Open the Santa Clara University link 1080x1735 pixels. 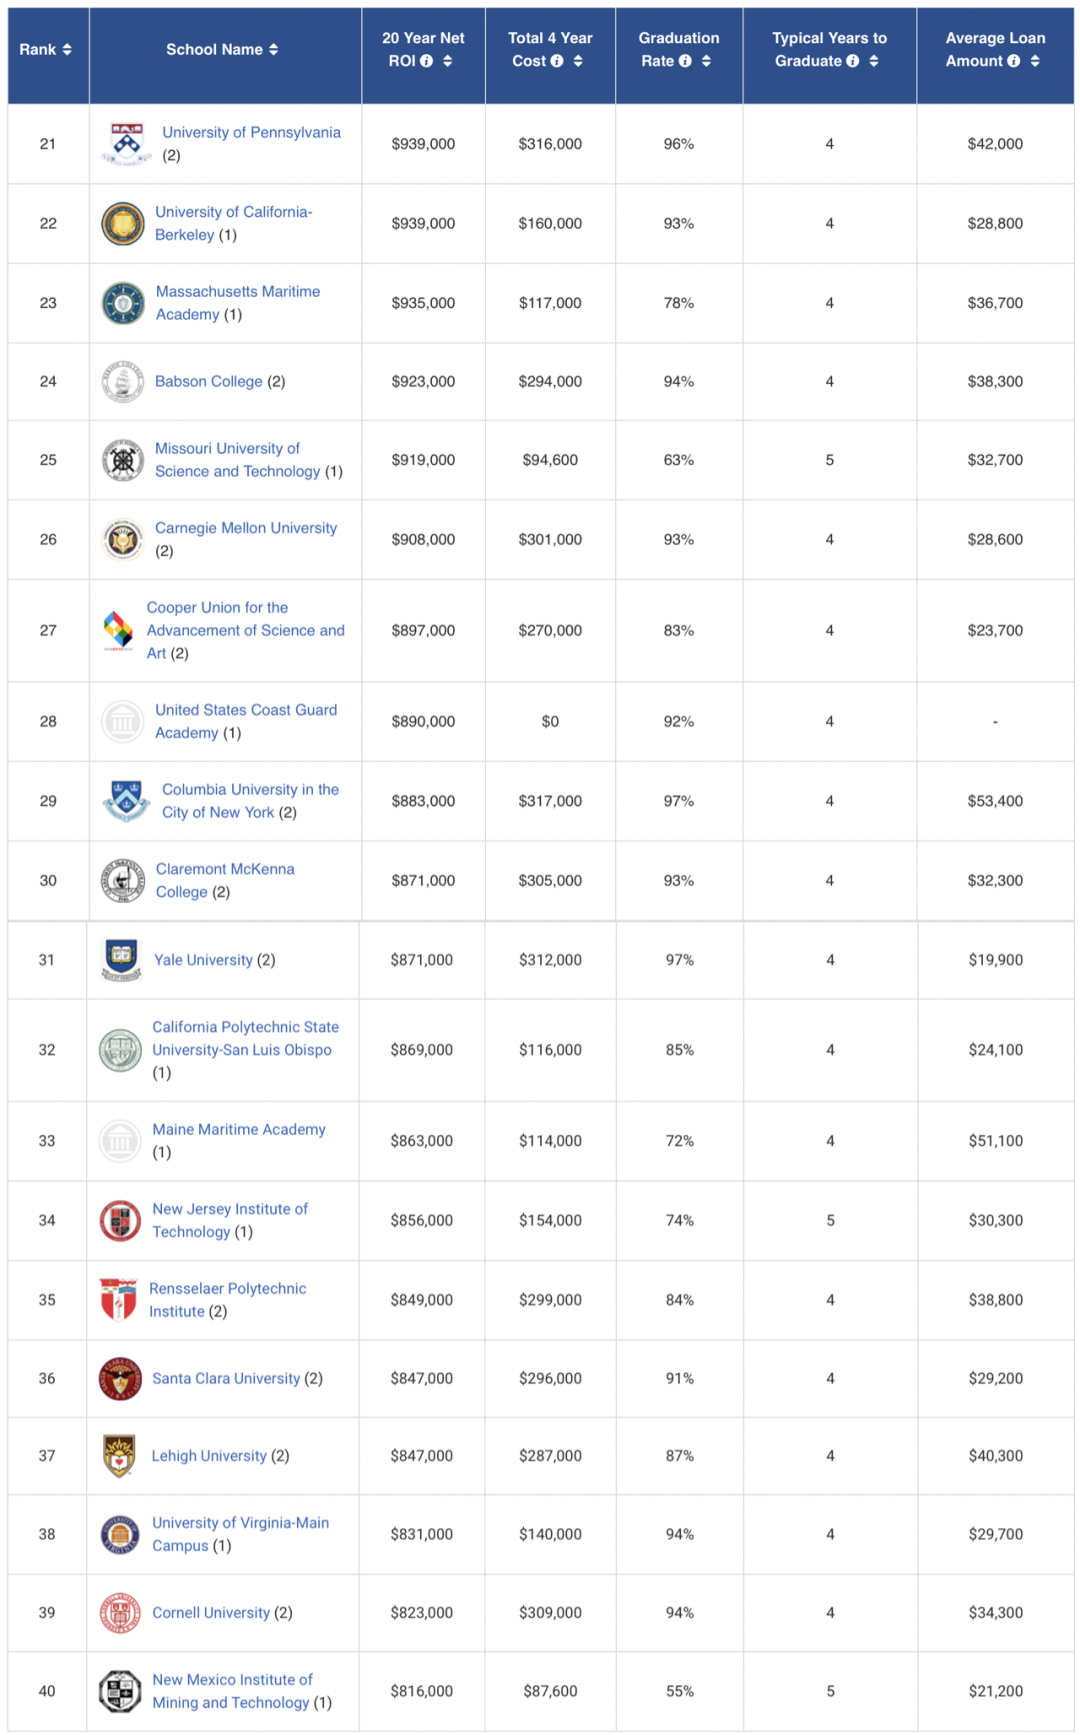coord(226,1378)
